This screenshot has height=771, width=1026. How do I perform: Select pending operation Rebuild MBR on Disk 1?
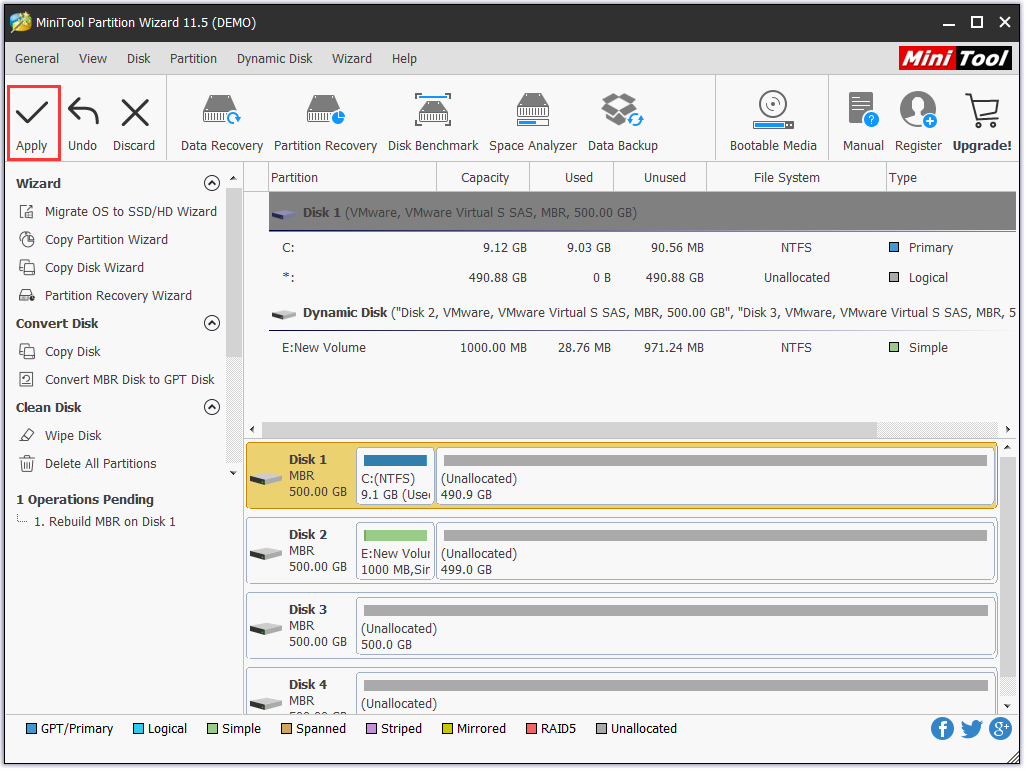point(105,522)
